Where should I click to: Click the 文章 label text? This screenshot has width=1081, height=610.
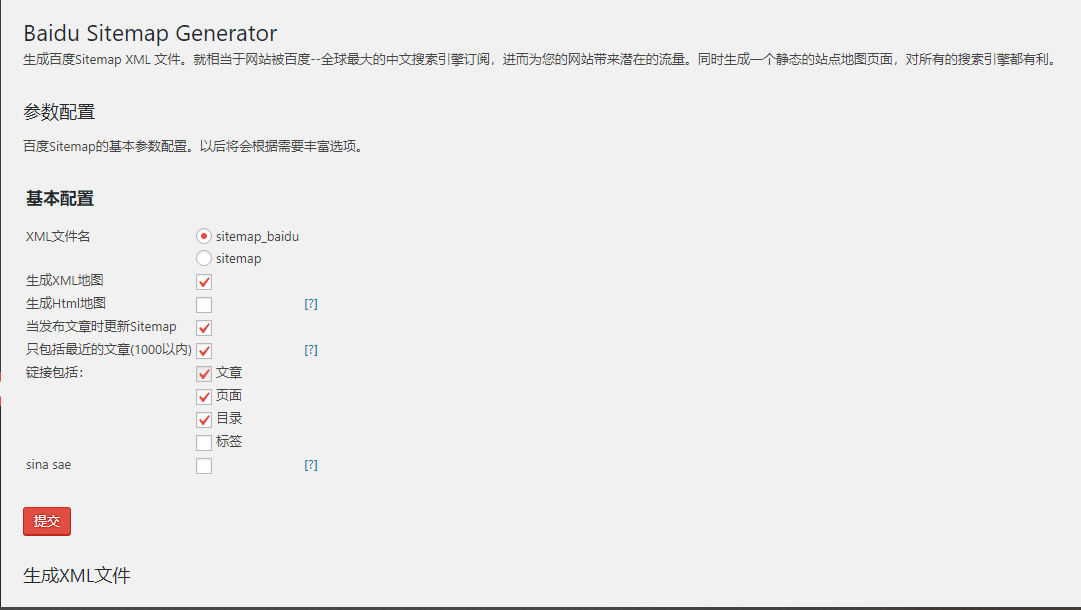click(x=229, y=373)
